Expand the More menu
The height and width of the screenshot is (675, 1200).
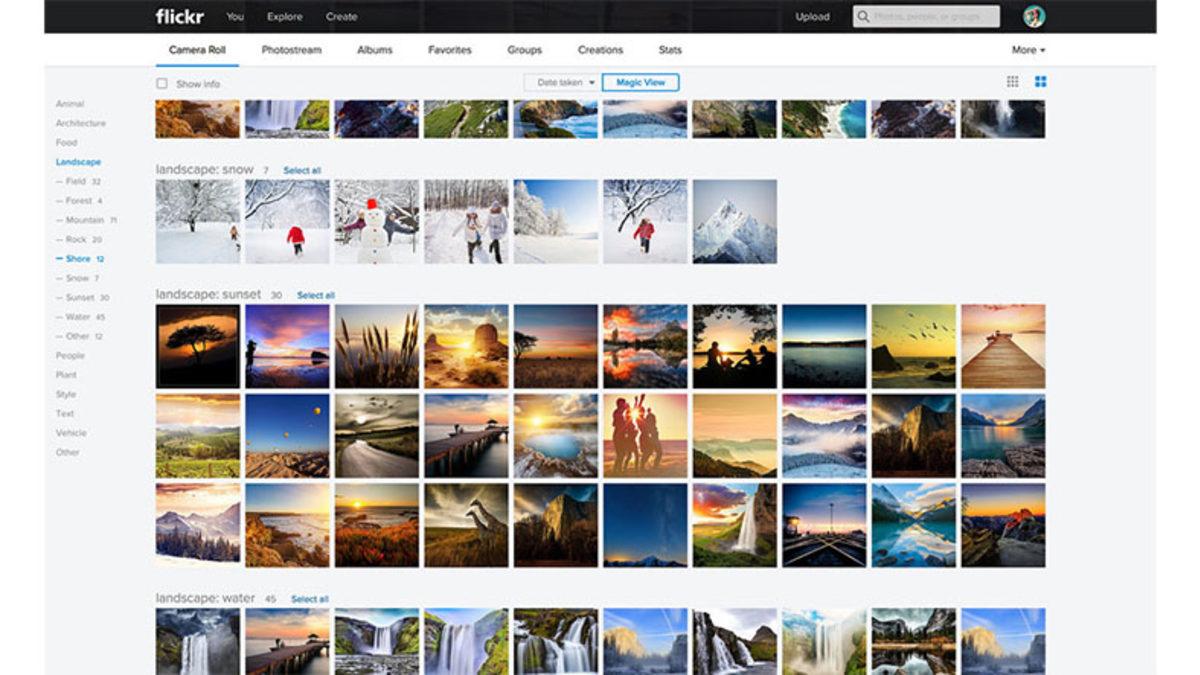tap(1027, 50)
